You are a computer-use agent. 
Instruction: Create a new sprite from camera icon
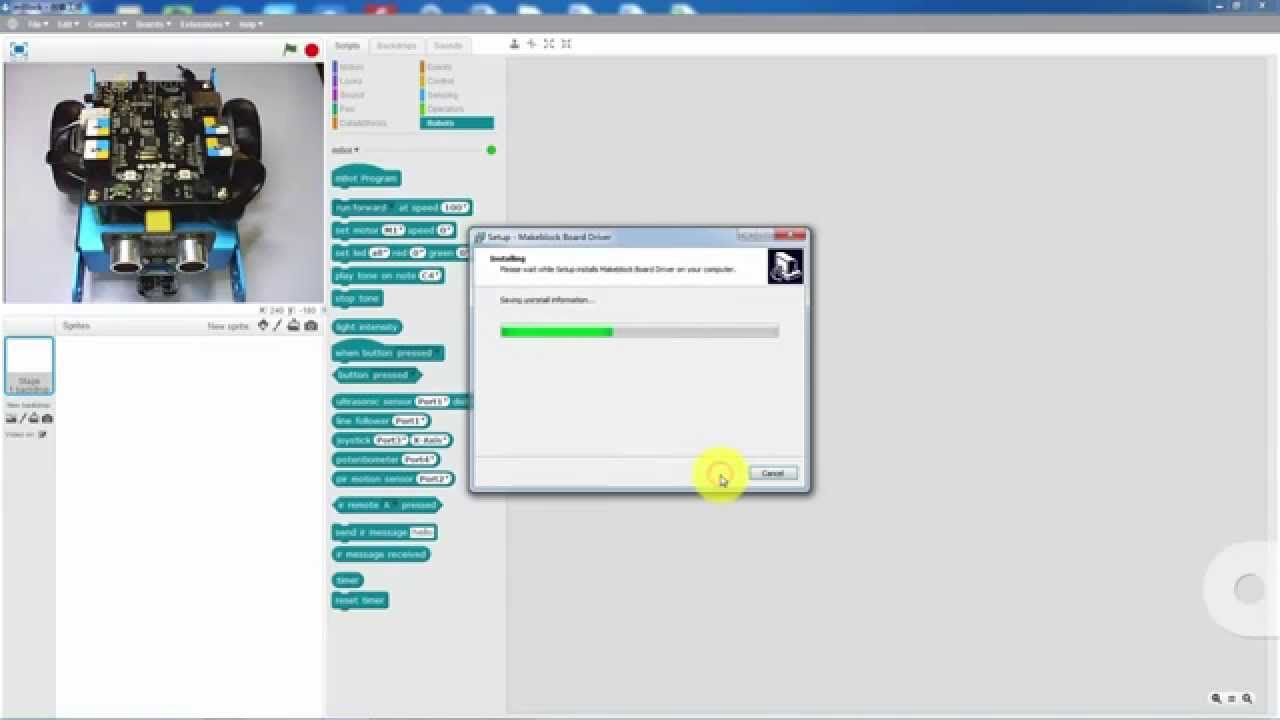pos(311,326)
